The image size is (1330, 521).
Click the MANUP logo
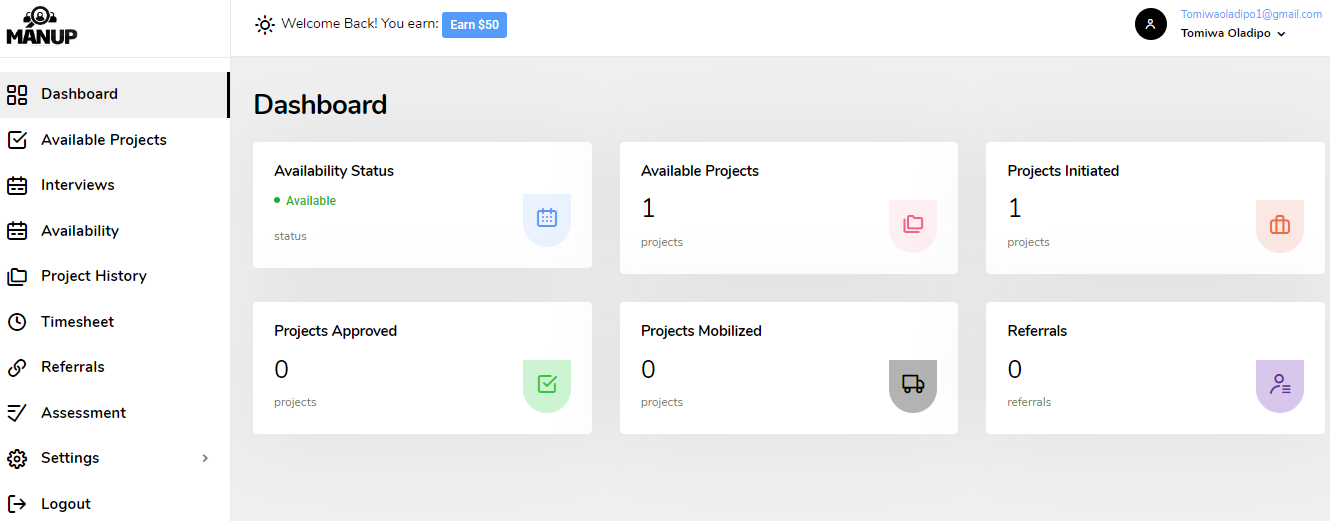[x=41, y=26]
